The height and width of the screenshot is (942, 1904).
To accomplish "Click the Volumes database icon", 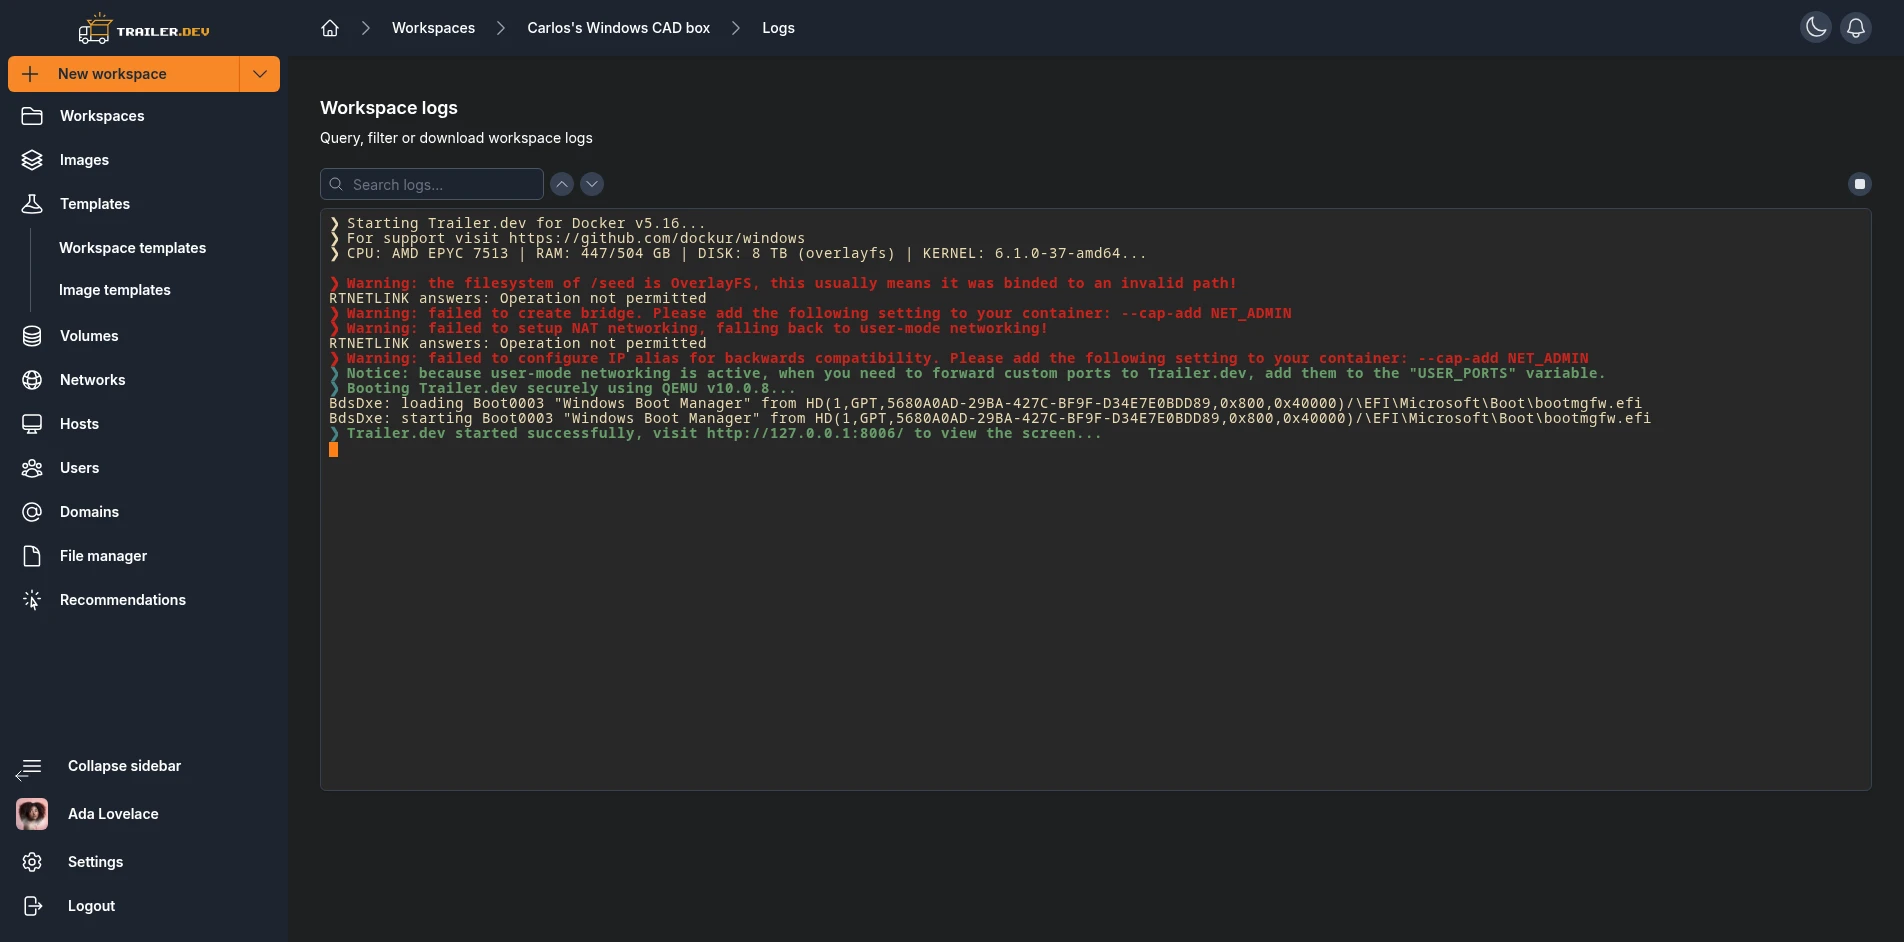I will [x=32, y=336].
